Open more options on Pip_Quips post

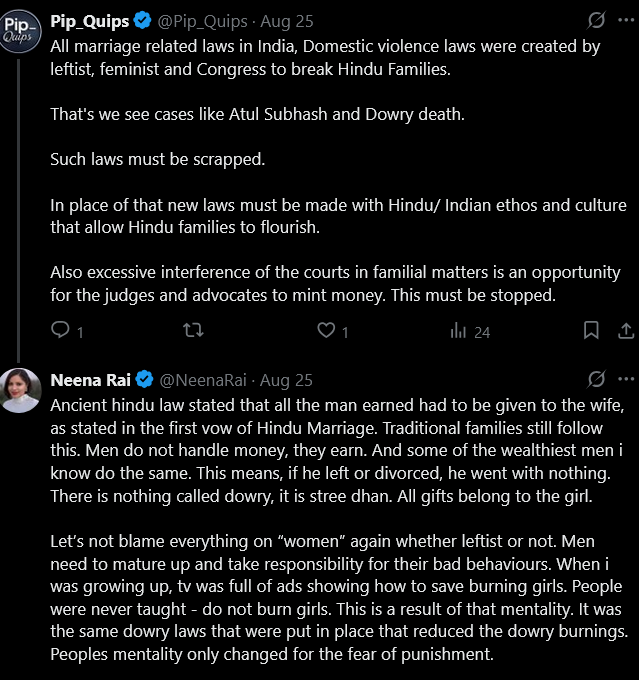626,19
